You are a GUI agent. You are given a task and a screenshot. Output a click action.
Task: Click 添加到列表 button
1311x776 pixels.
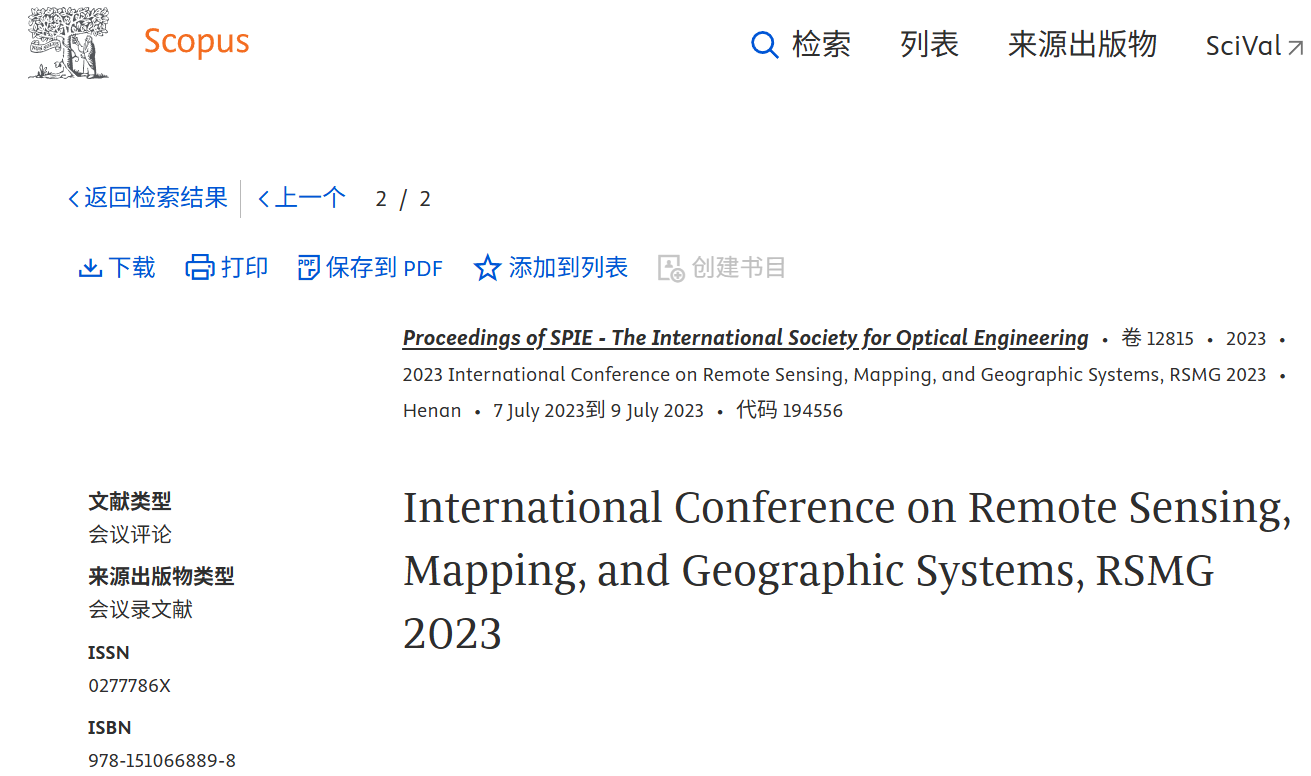pos(551,268)
